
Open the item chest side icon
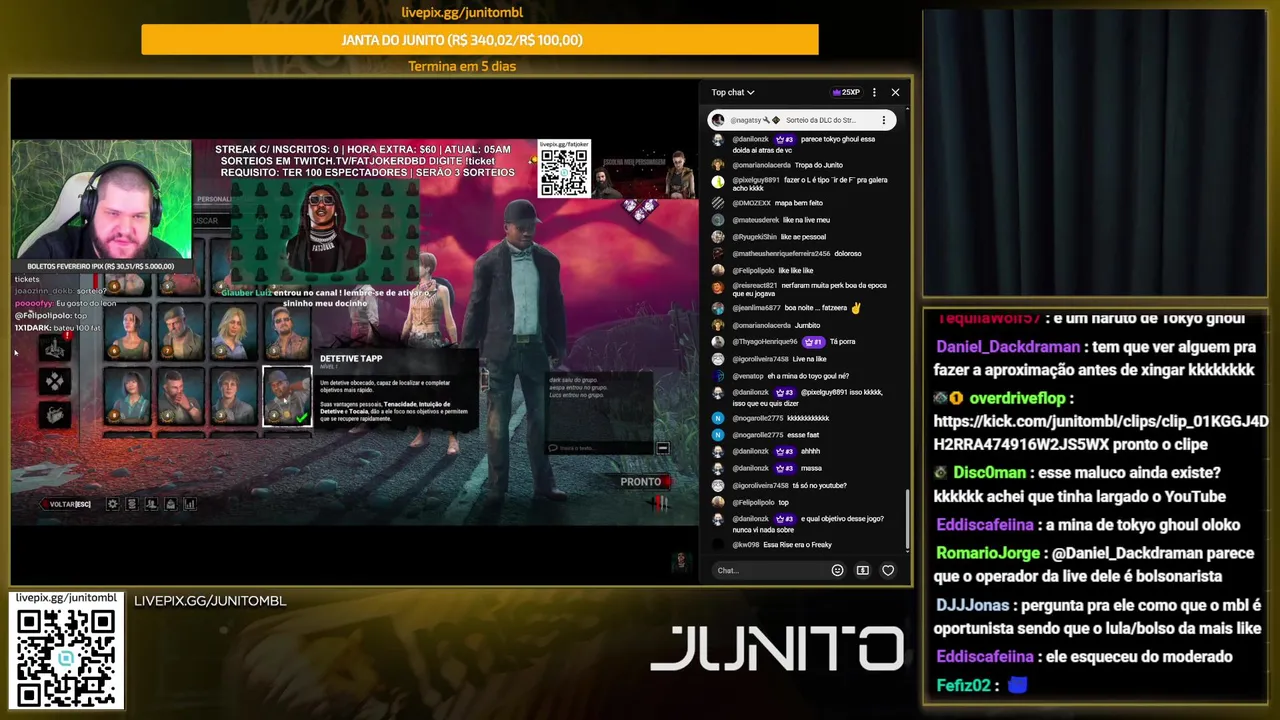55,414
